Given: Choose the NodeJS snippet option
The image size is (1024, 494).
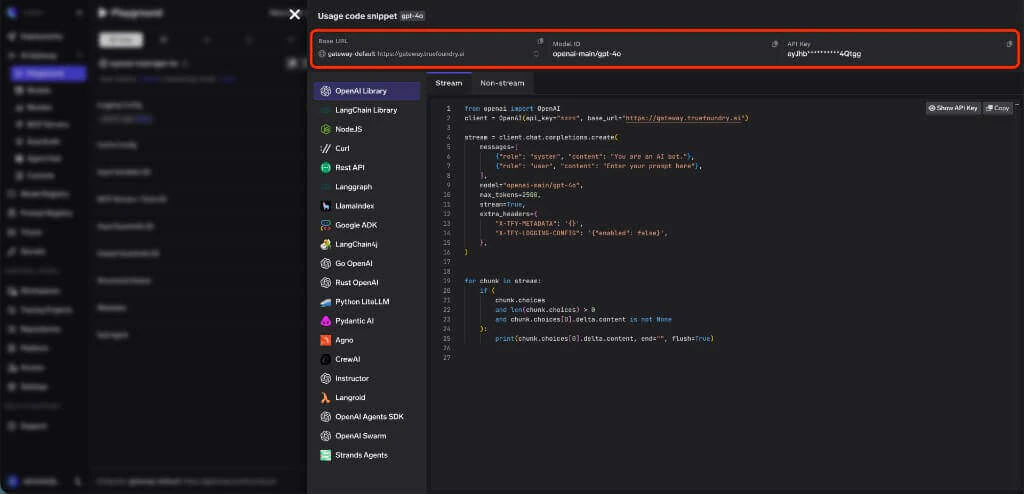Looking at the screenshot, I should [x=367, y=129].
